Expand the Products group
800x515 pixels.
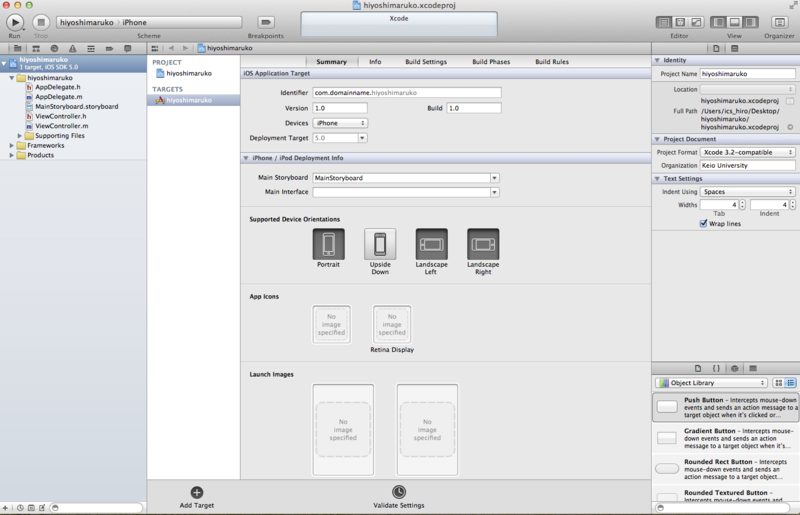pos(12,155)
